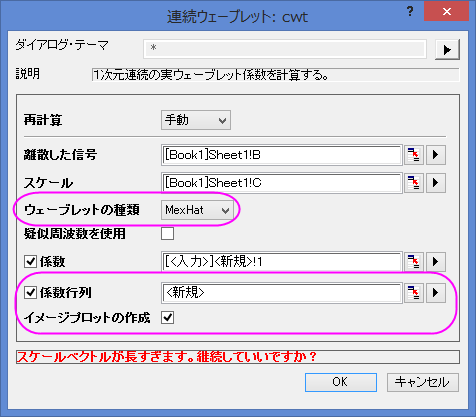
Task: Open arrow menu beside 係数 field
Action: point(436,262)
